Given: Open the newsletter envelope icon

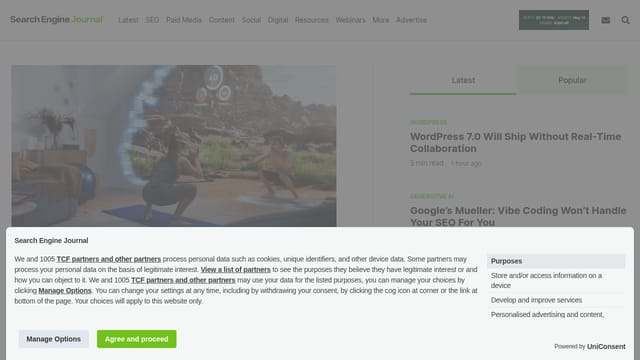Looking at the screenshot, I should 605,20.
